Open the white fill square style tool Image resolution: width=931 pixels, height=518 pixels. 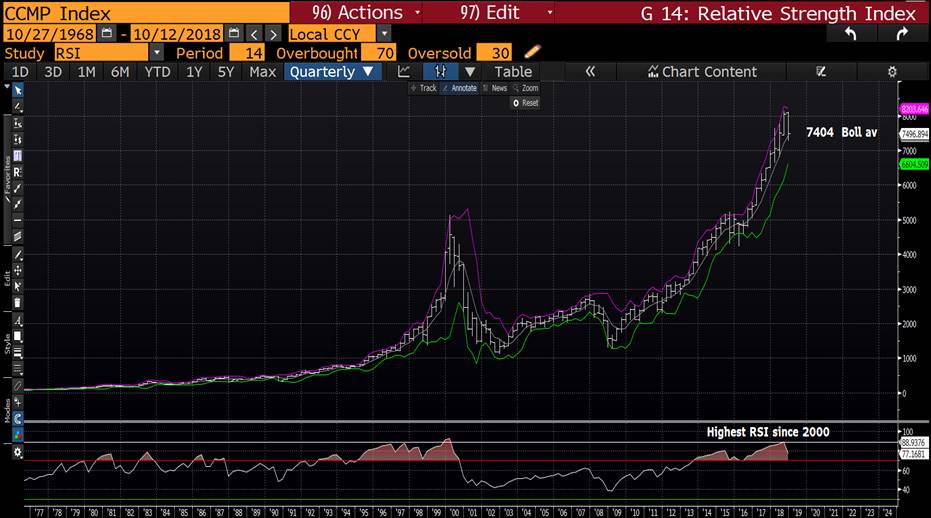pyautogui.click(x=18, y=337)
